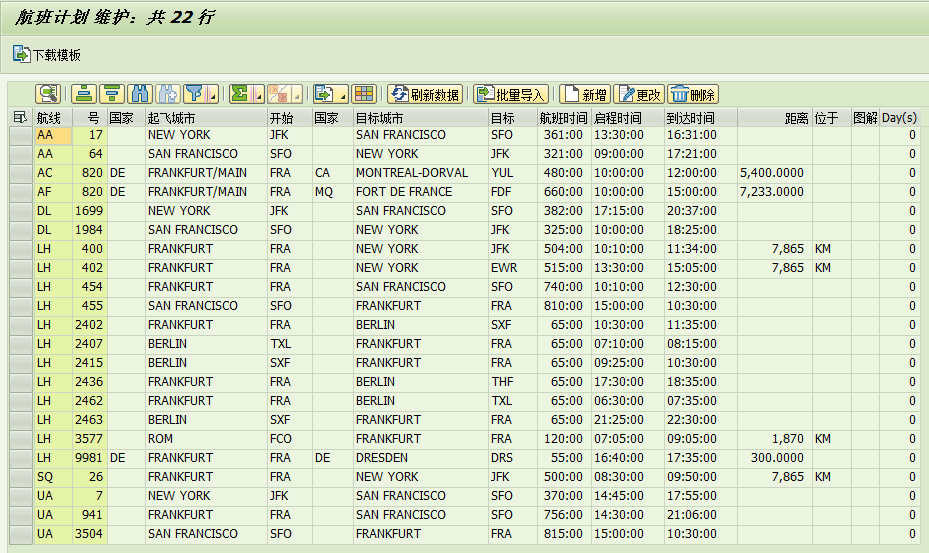The image size is (929, 553).
Task: Click flight time 815:00 cell
Action: pos(563,534)
